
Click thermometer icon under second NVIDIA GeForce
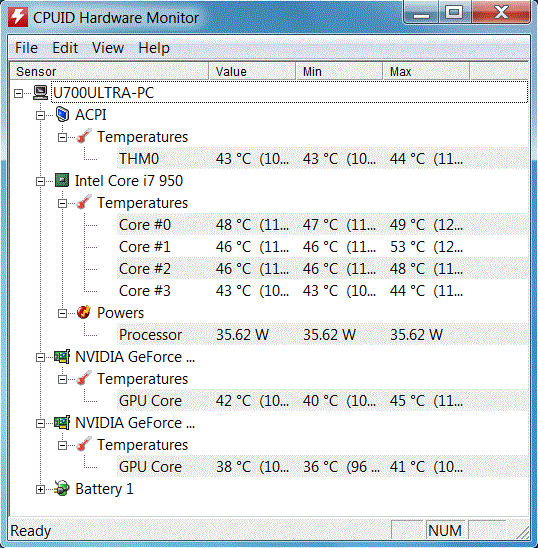[84, 445]
